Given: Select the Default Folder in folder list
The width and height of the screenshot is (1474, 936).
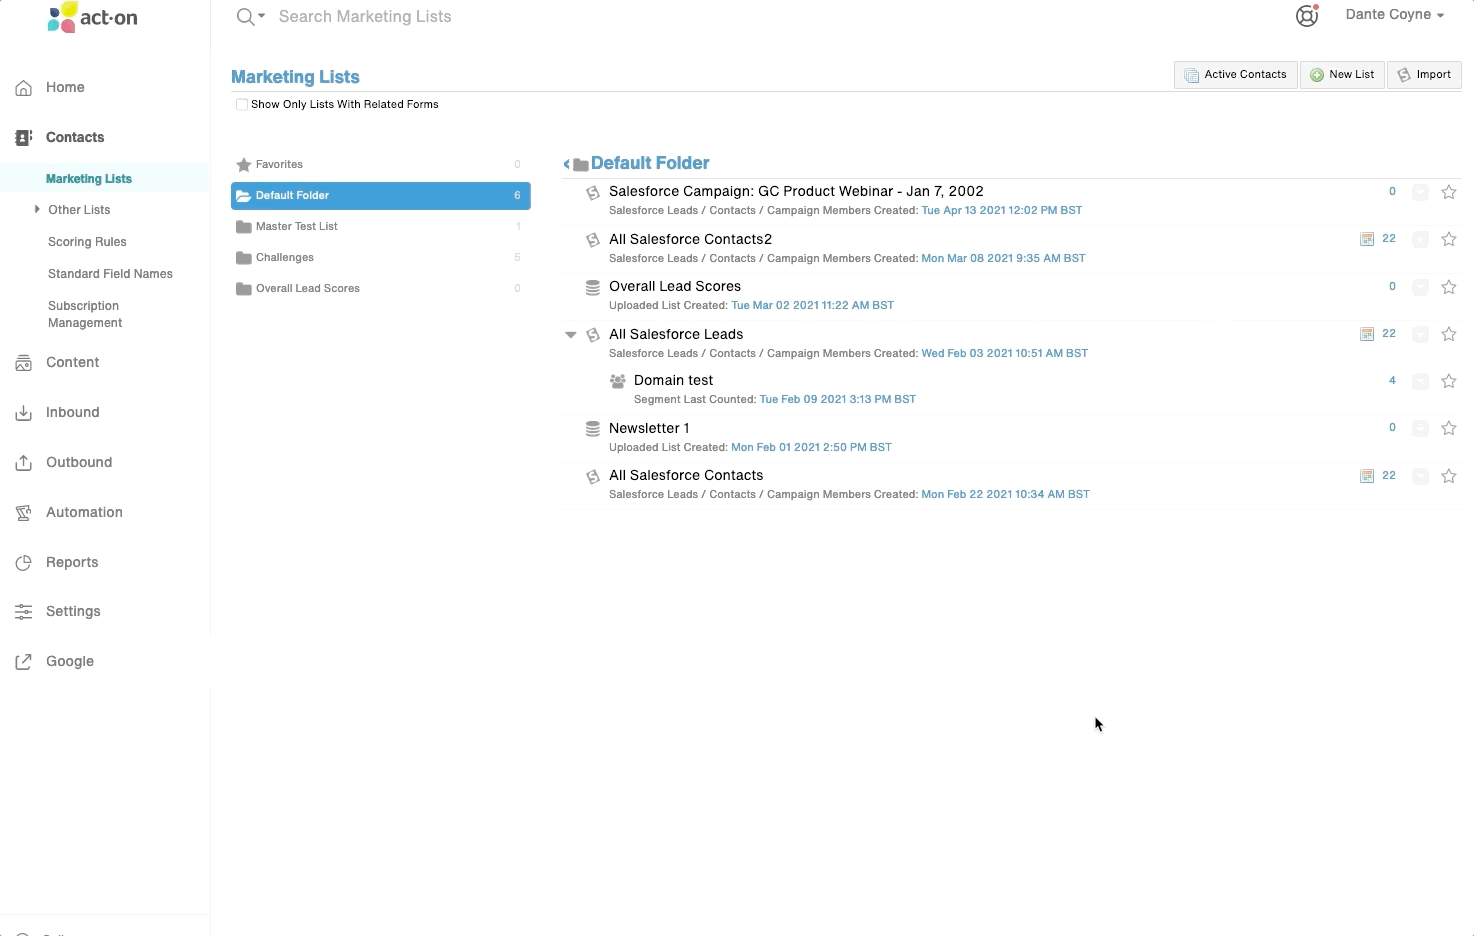Looking at the screenshot, I should coord(380,196).
